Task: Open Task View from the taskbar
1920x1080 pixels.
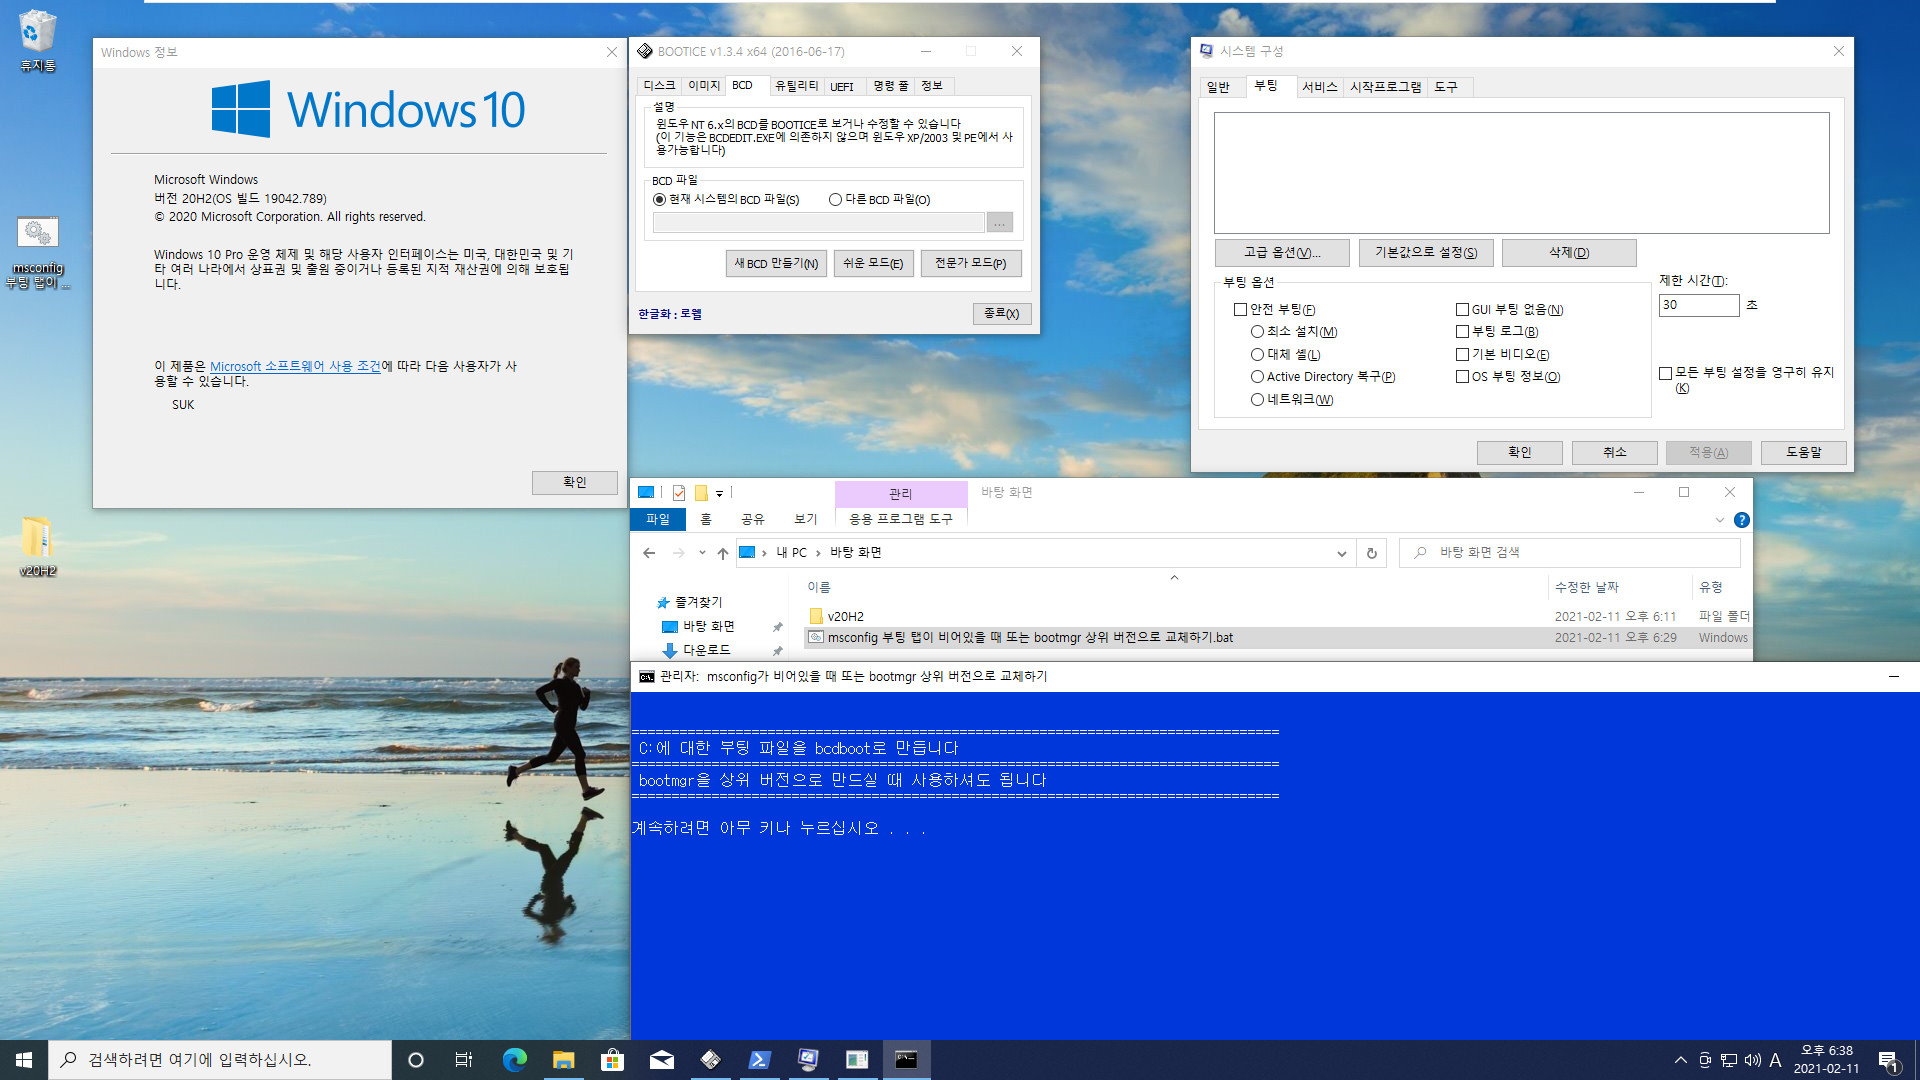Action: point(464,1060)
